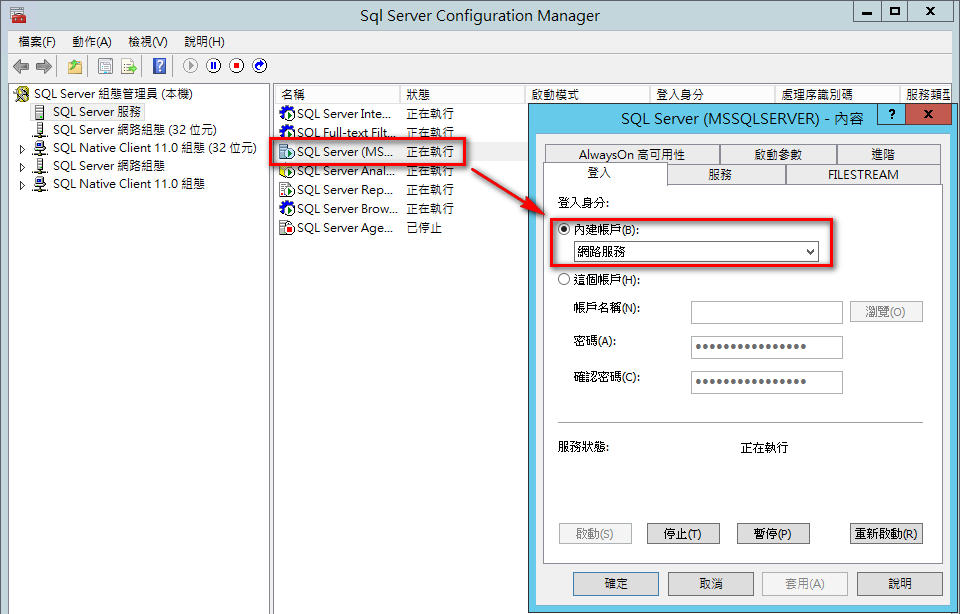Select the 內建帳戶 radio button

564,229
